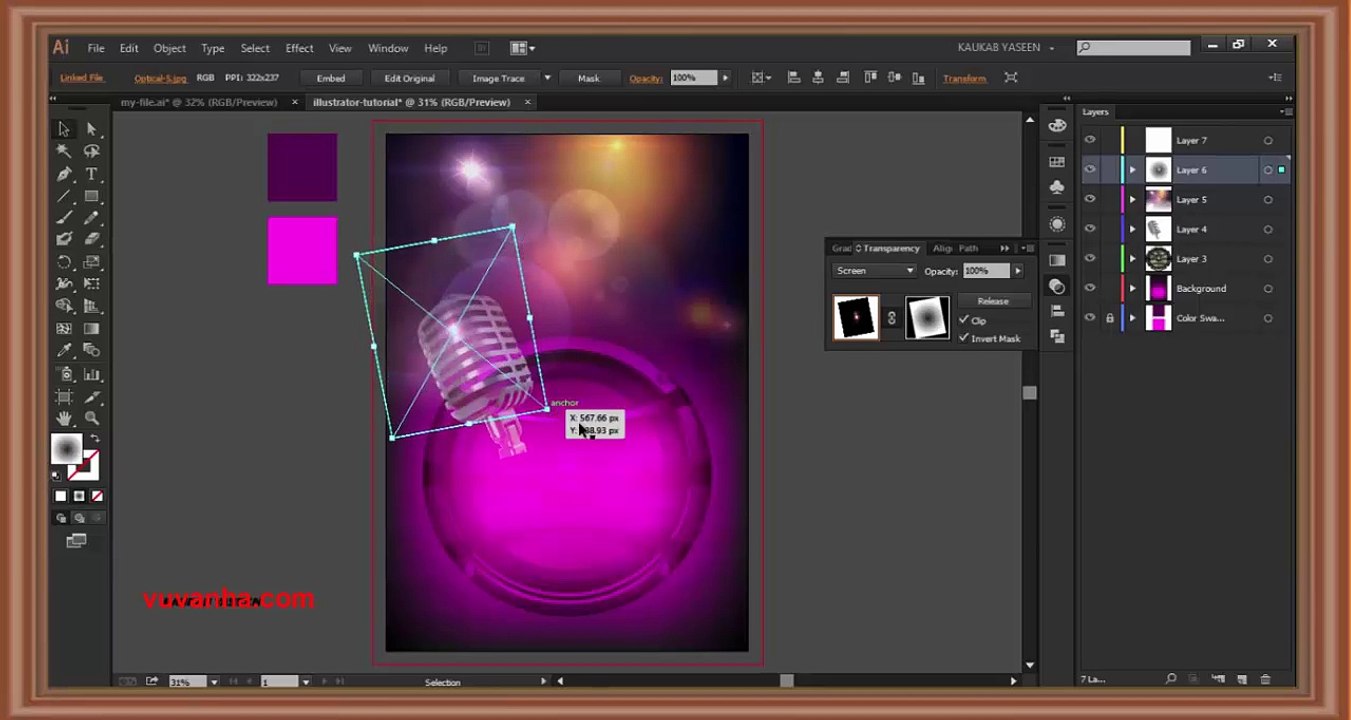Open the Window menu
This screenshot has height=720, width=1351.
click(x=388, y=48)
